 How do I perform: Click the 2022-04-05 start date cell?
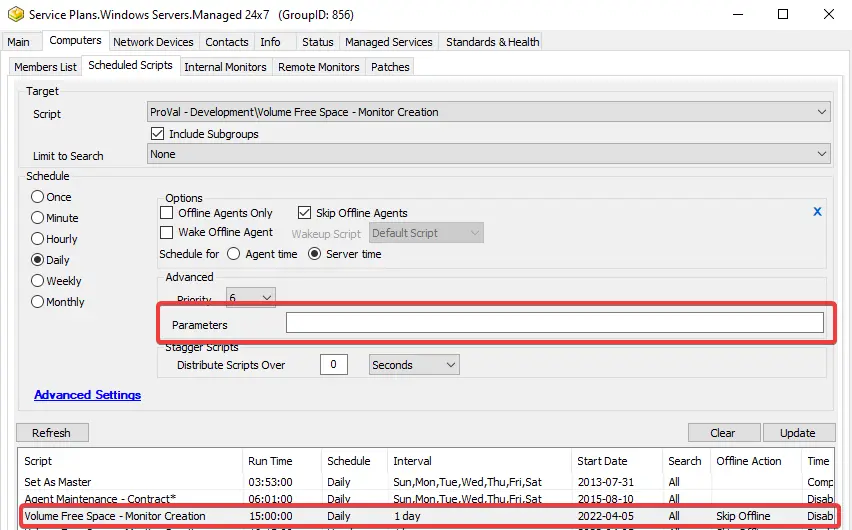tap(605, 516)
